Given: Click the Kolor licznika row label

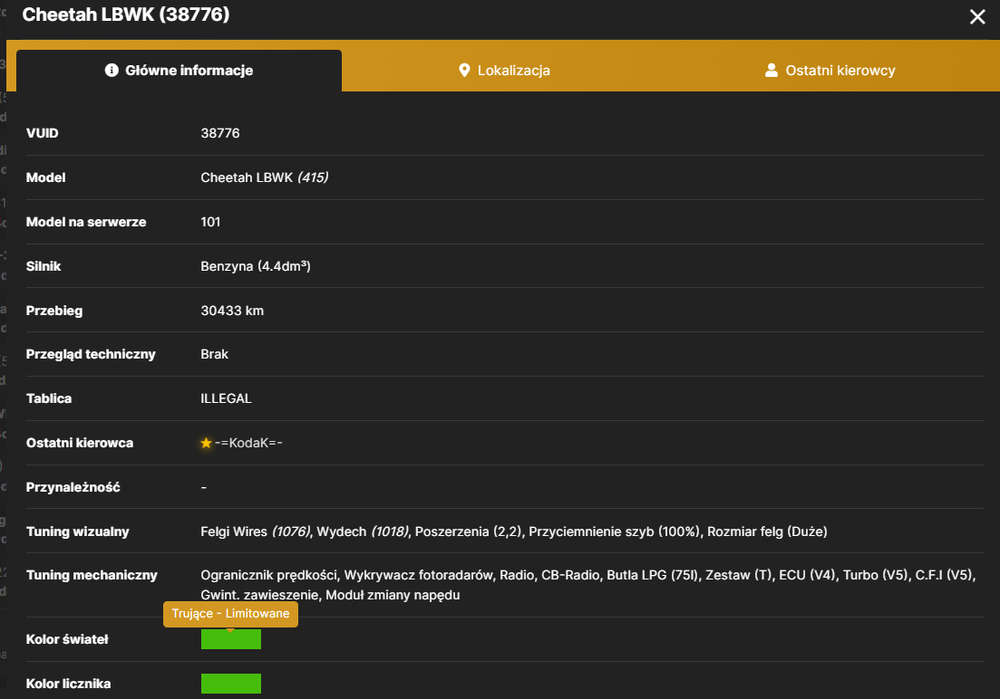Looking at the screenshot, I should pyautogui.click(x=68, y=684).
